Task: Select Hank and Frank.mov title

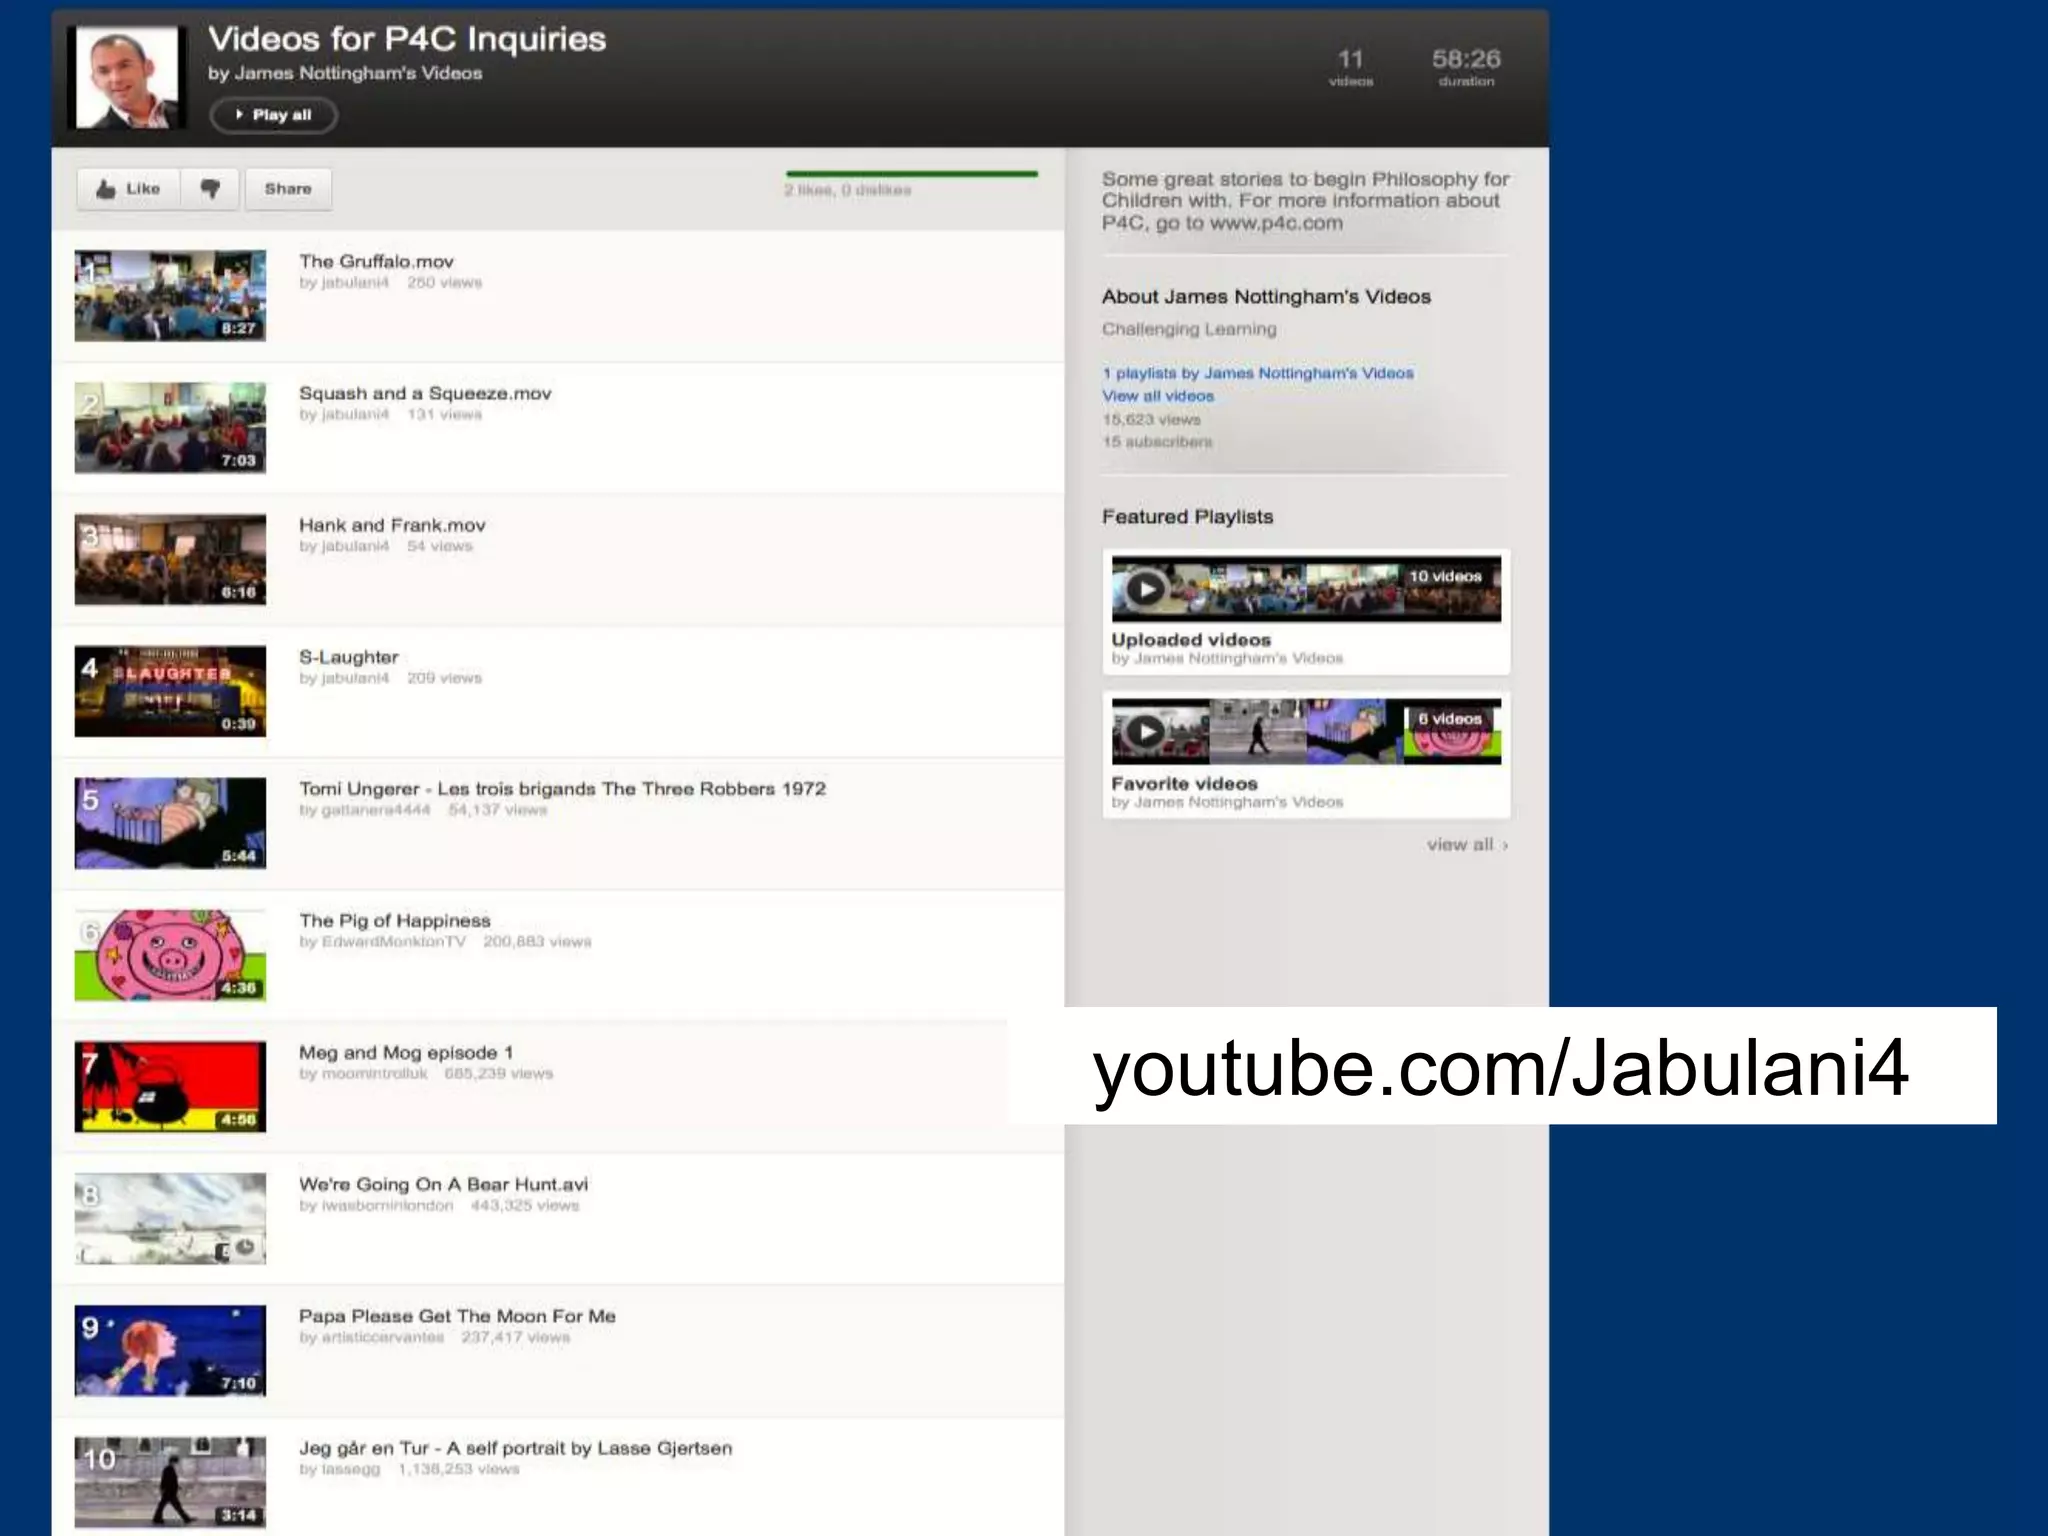Action: point(392,525)
